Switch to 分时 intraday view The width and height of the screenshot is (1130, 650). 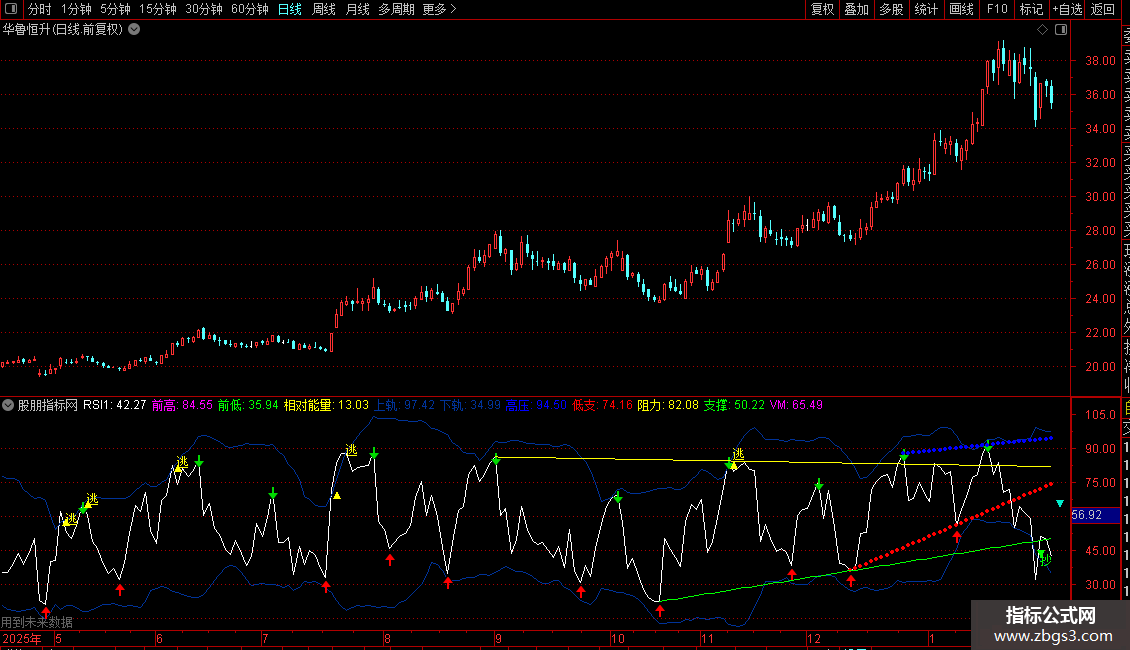tap(39, 9)
